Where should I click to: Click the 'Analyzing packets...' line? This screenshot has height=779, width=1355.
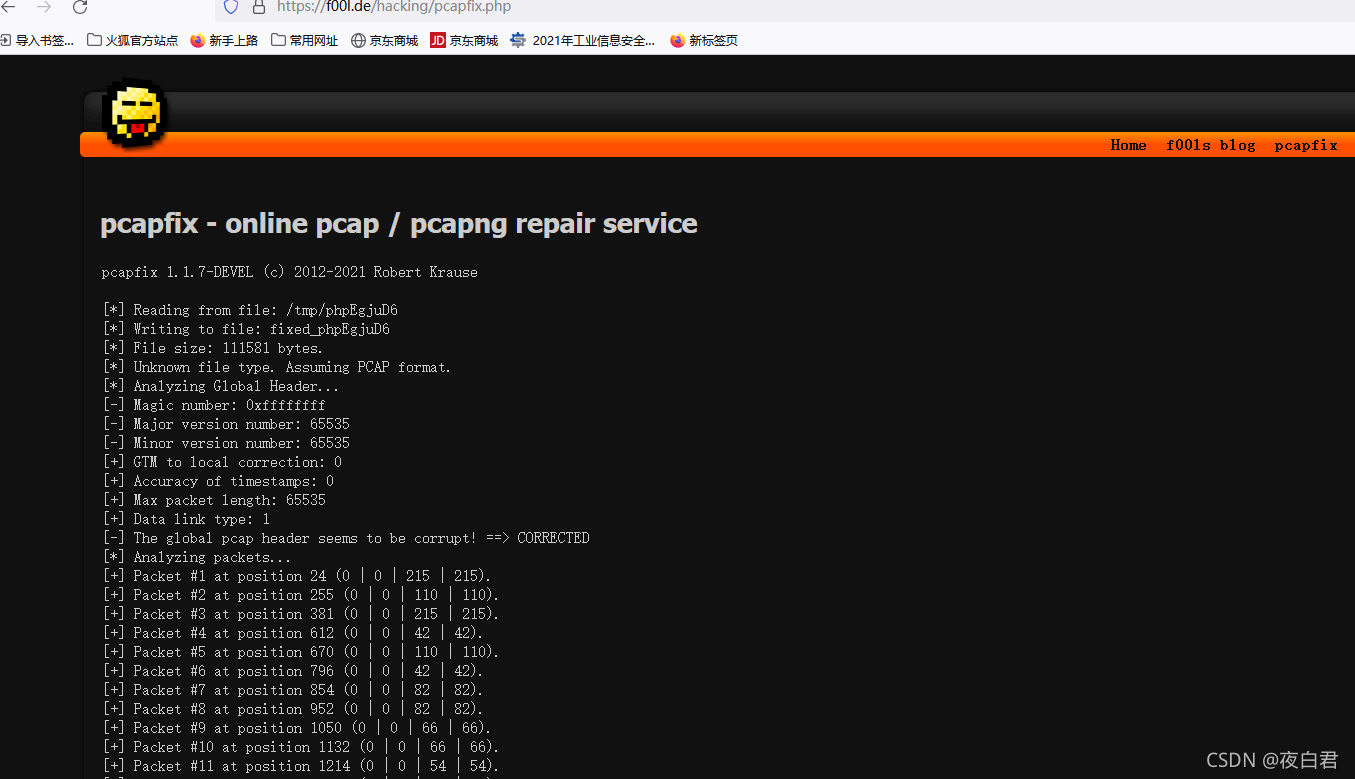(197, 557)
